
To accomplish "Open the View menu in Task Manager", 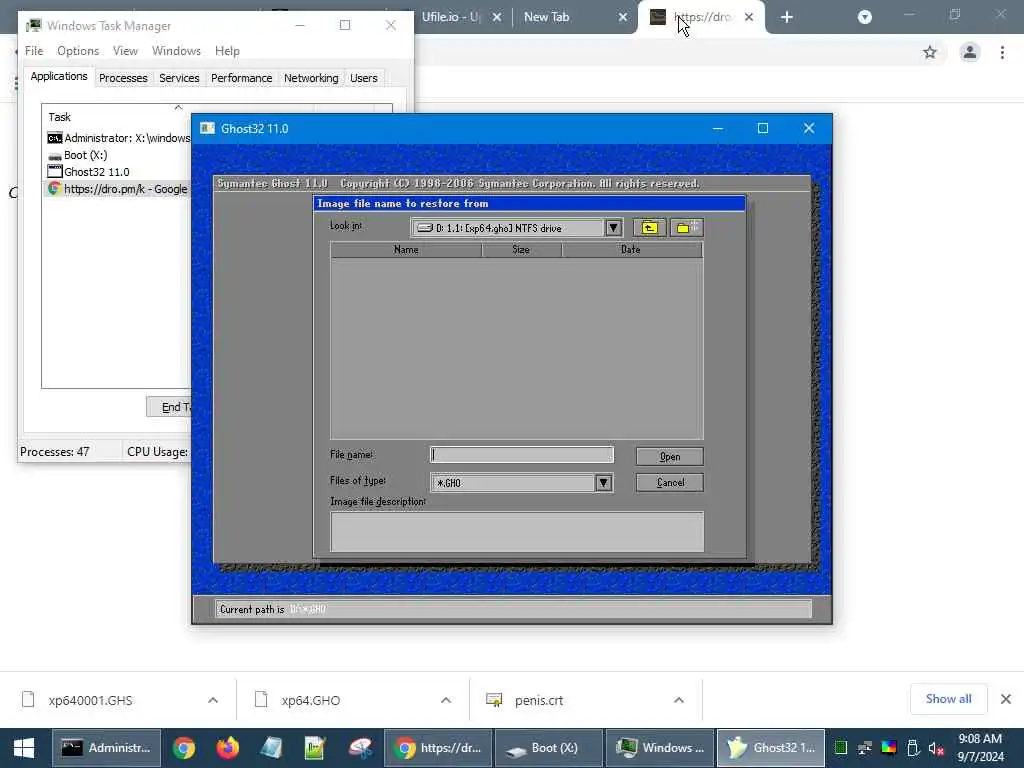I will pos(125,51).
